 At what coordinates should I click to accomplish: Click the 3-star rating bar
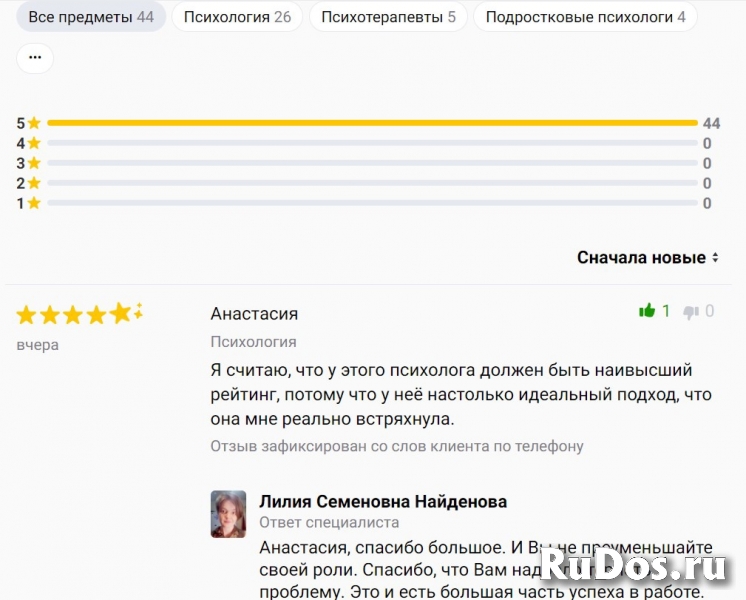pos(373,163)
